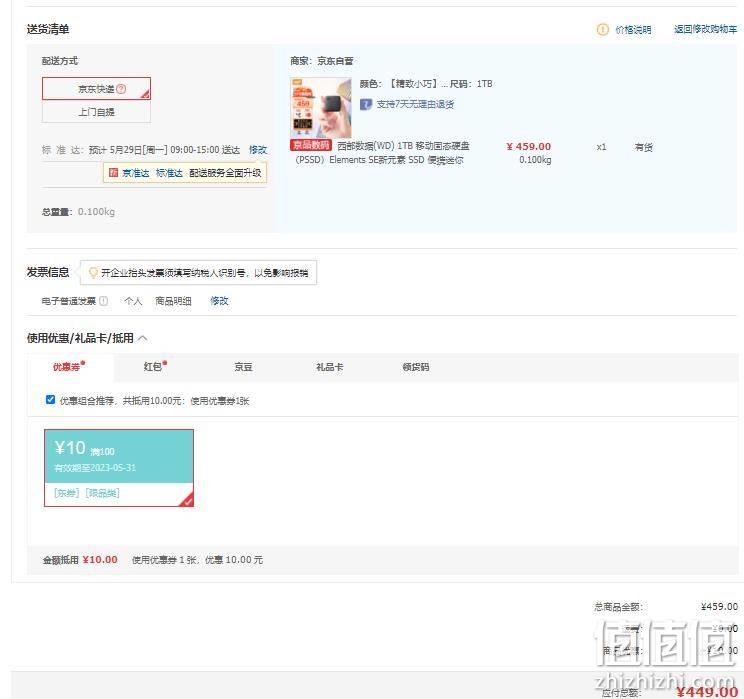This screenshot has height=699, width=744.
Task: Click the x1 quantity text
Action: tap(601, 147)
